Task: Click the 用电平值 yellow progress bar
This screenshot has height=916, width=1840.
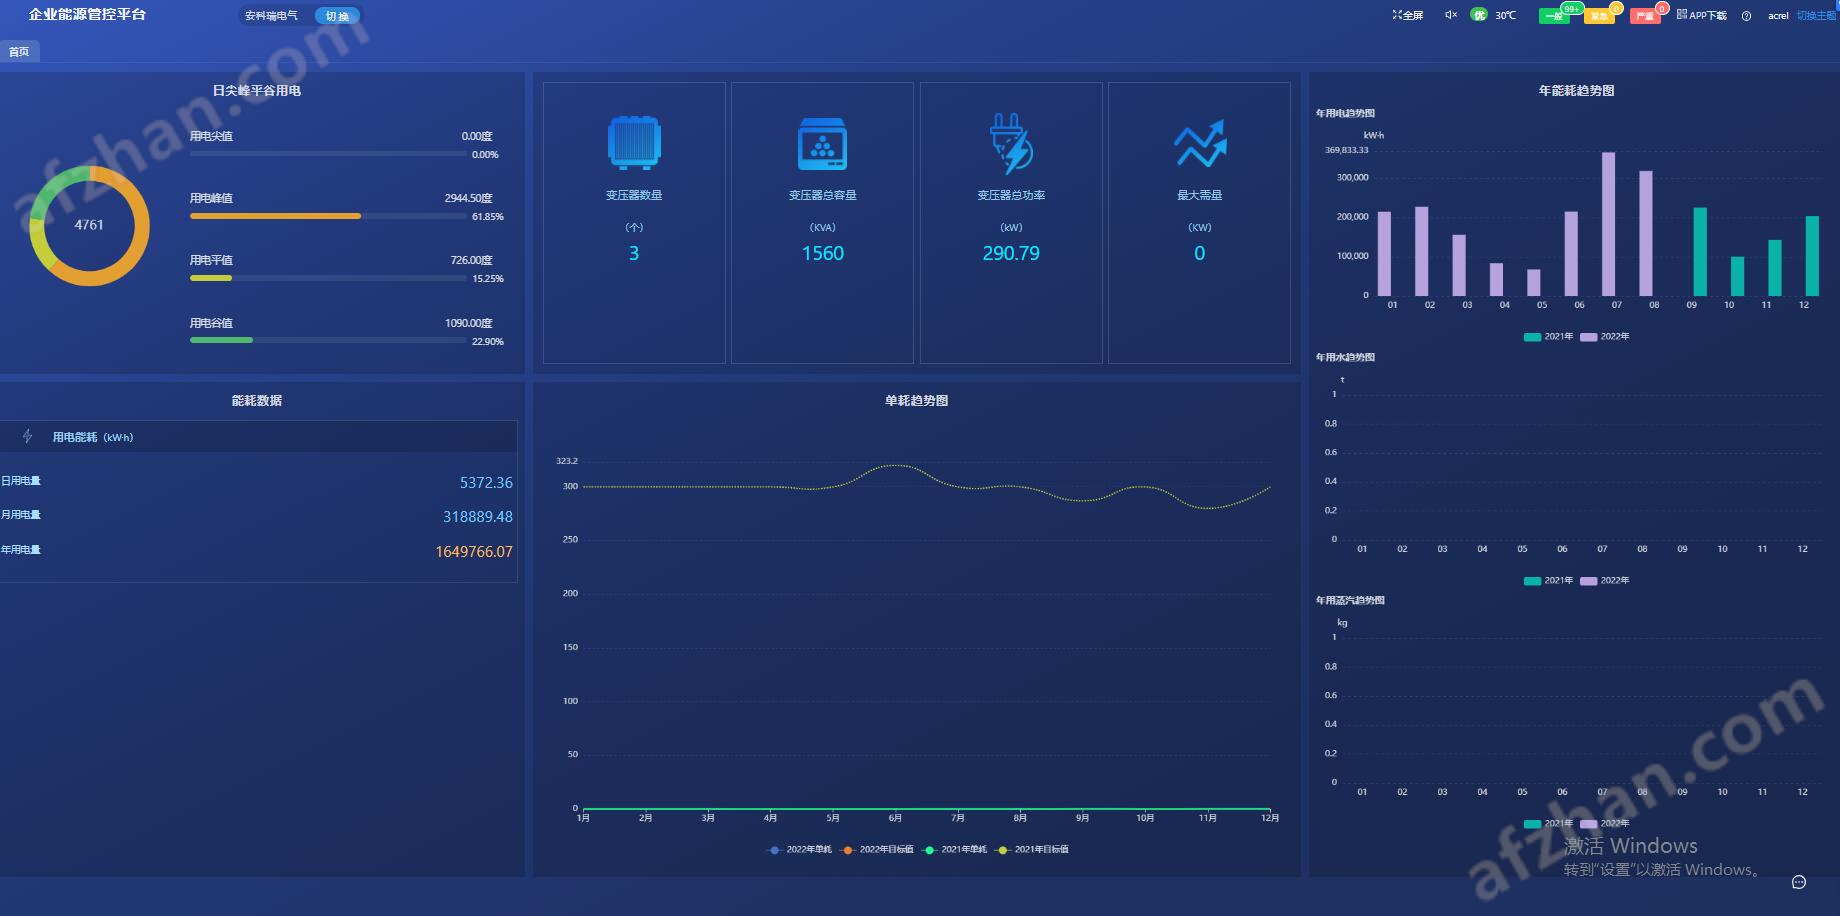Action: tap(211, 278)
